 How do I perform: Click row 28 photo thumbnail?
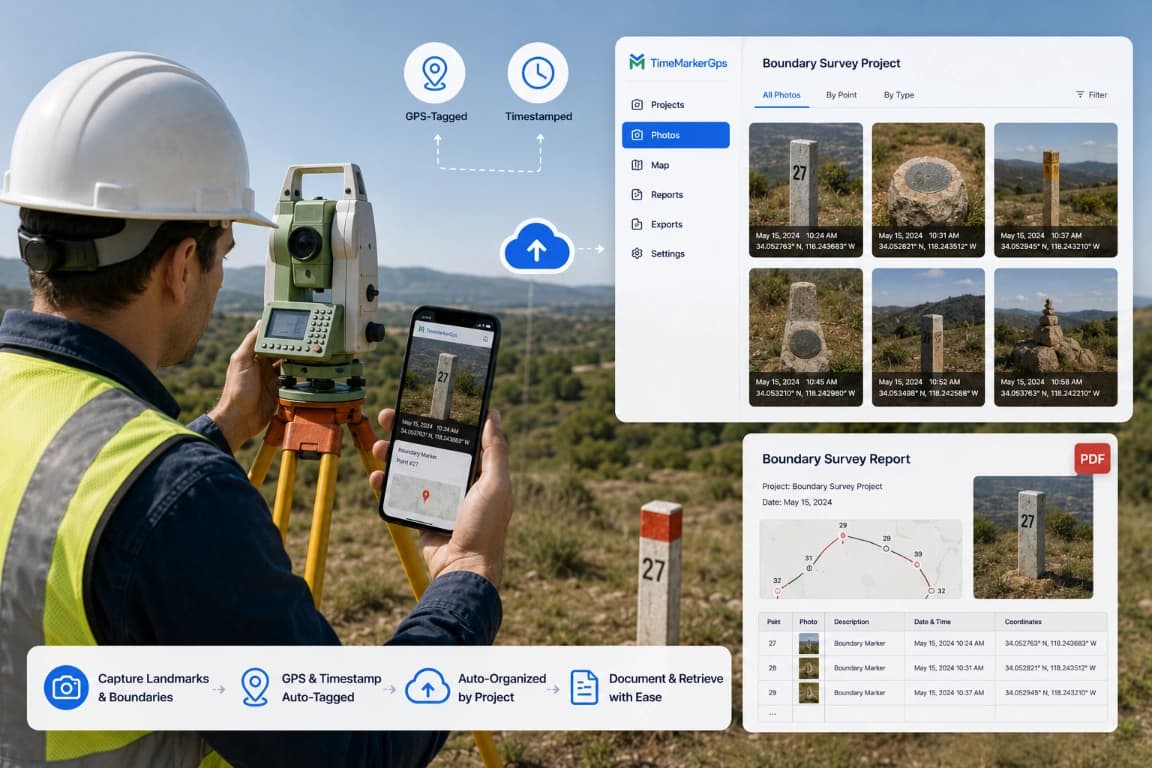(809, 668)
